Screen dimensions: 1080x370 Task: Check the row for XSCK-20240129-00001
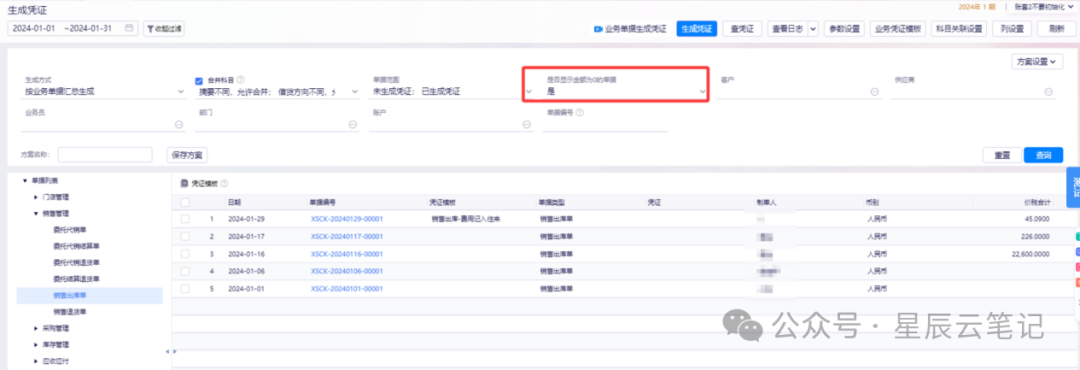point(185,218)
